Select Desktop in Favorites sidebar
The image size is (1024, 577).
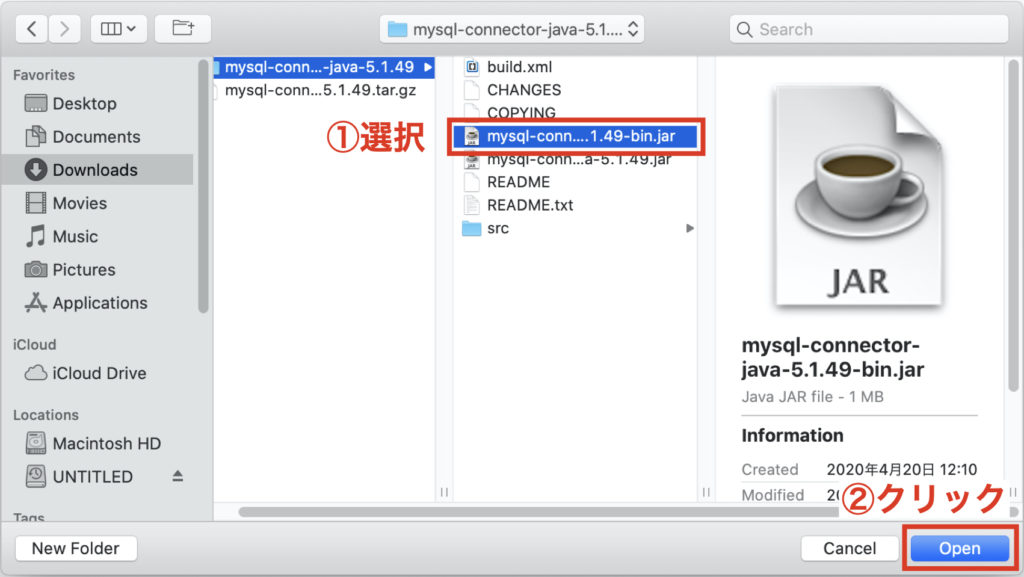[98, 103]
